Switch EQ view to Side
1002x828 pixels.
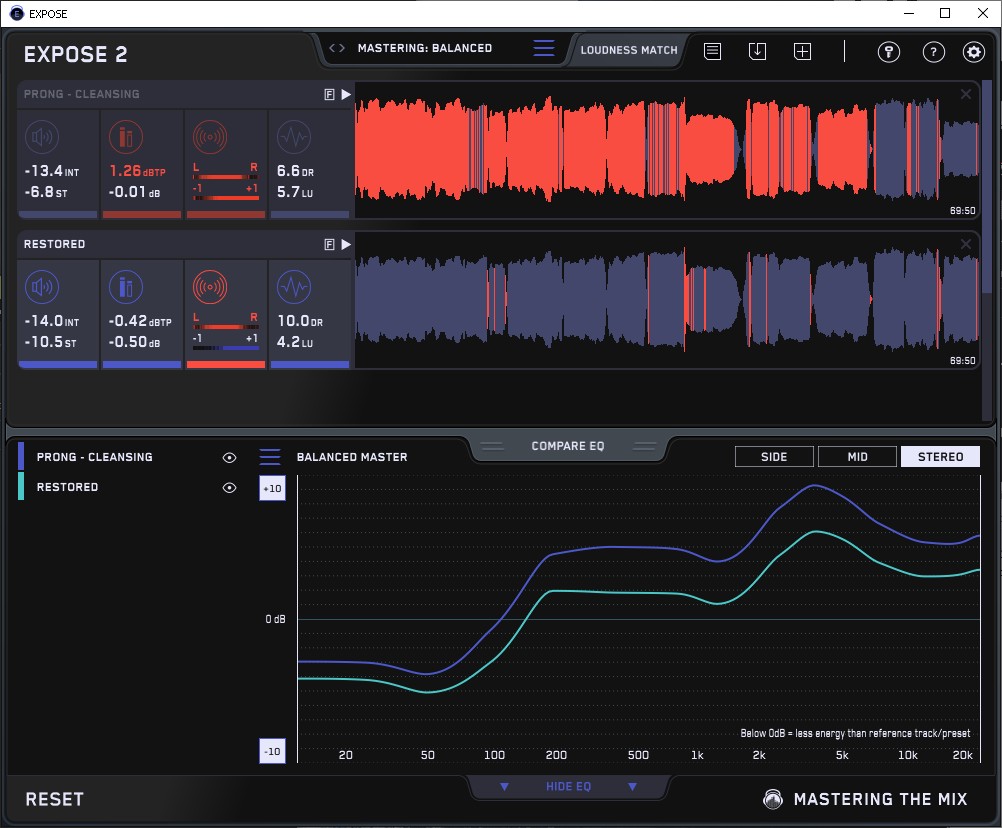click(x=774, y=457)
